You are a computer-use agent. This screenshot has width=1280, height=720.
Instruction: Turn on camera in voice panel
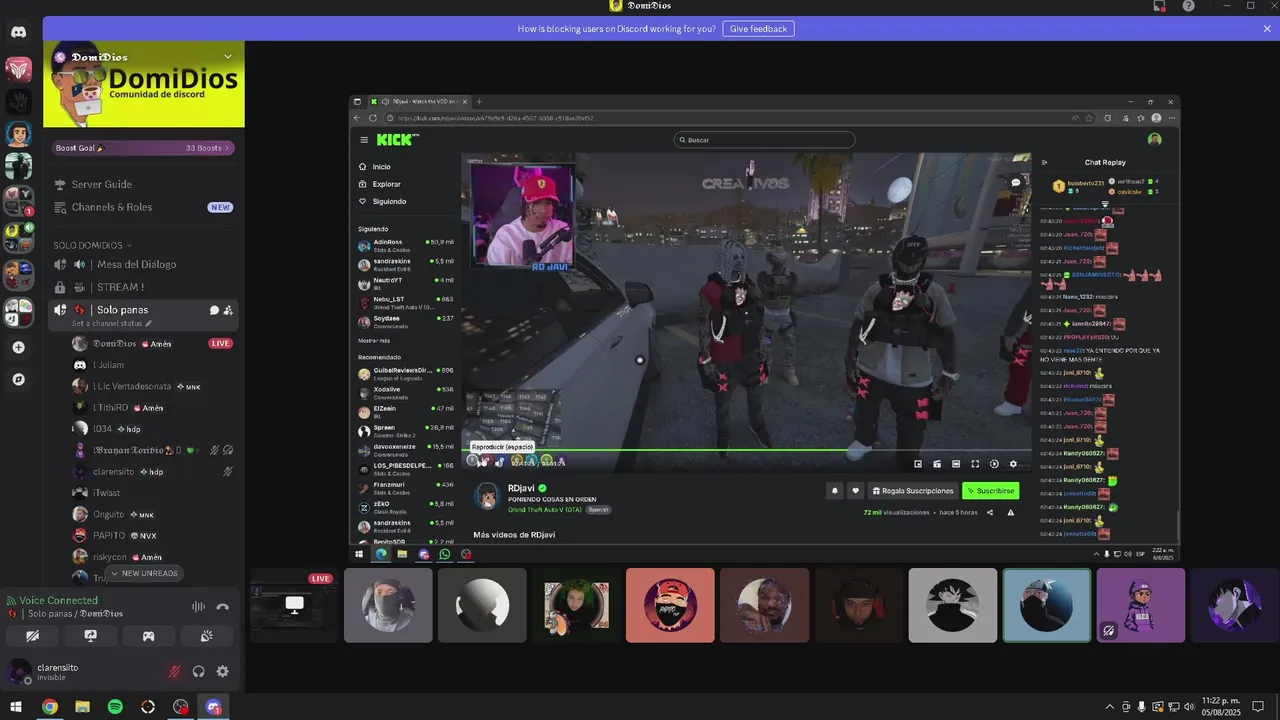(x=32, y=636)
